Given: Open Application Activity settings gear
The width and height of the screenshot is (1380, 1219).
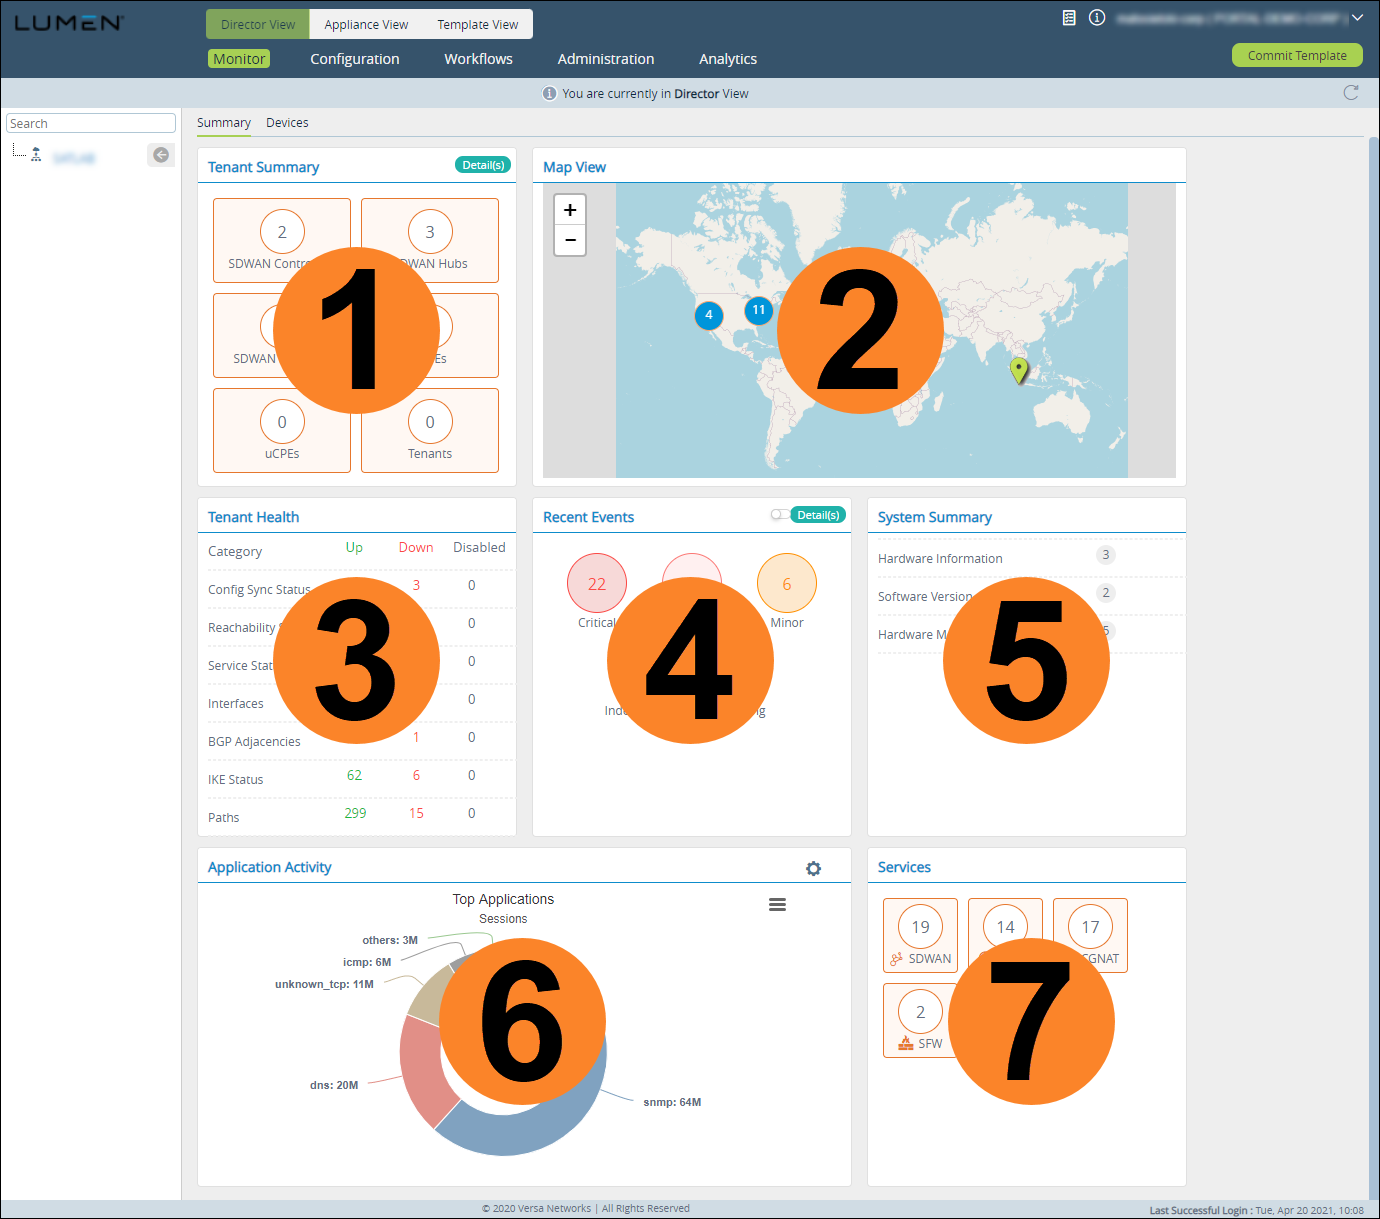Looking at the screenshot, I should click(x=814, y=869).
